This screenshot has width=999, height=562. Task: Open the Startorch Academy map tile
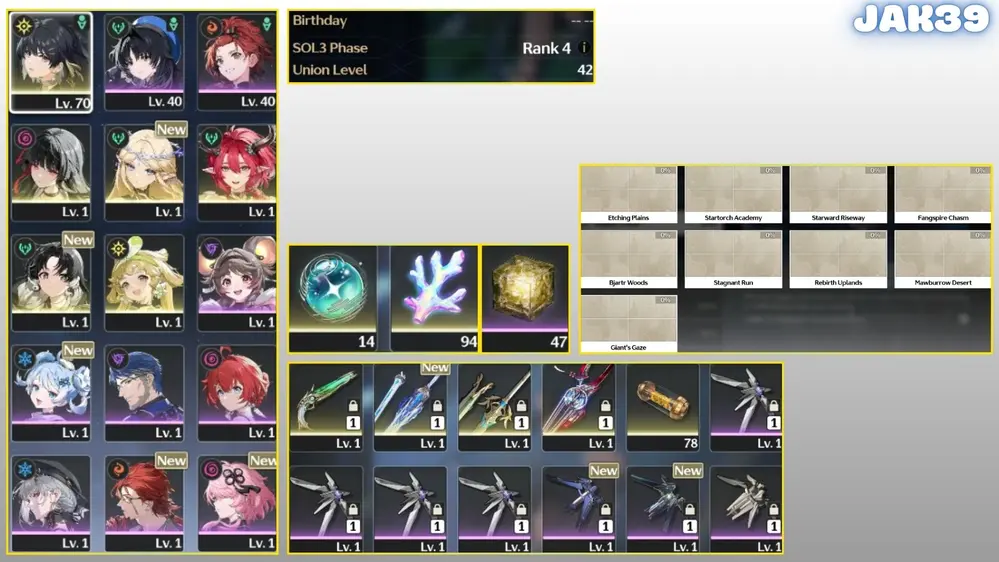pos(733,194)
